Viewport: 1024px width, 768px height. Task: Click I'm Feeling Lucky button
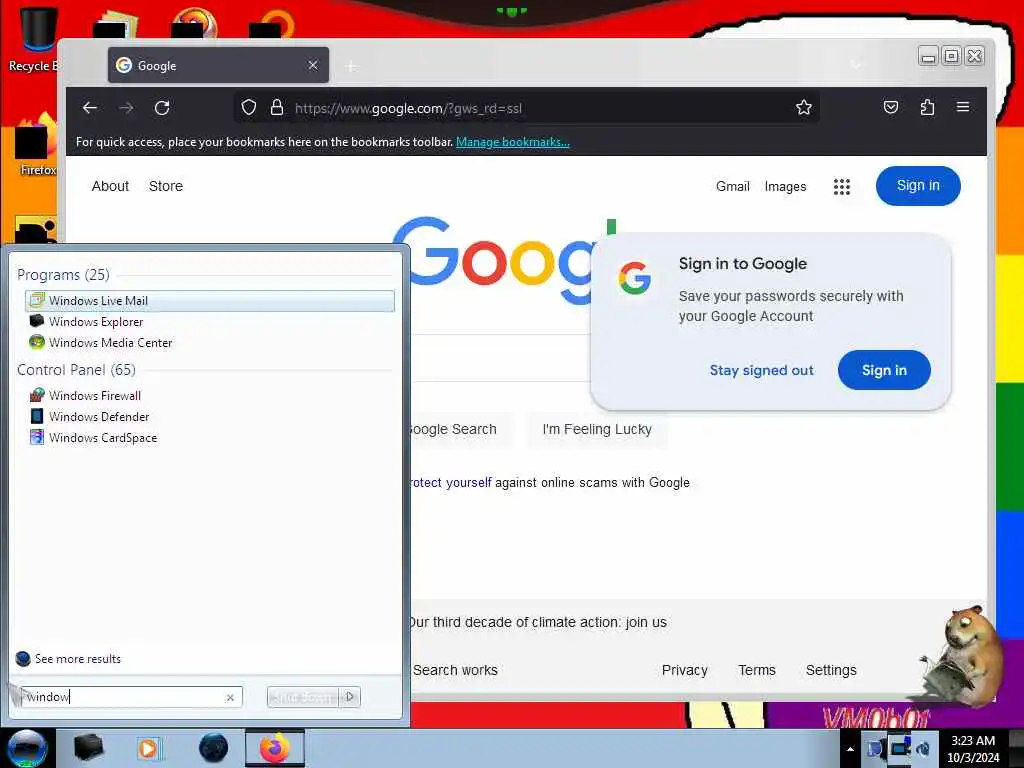click(597, 429)
